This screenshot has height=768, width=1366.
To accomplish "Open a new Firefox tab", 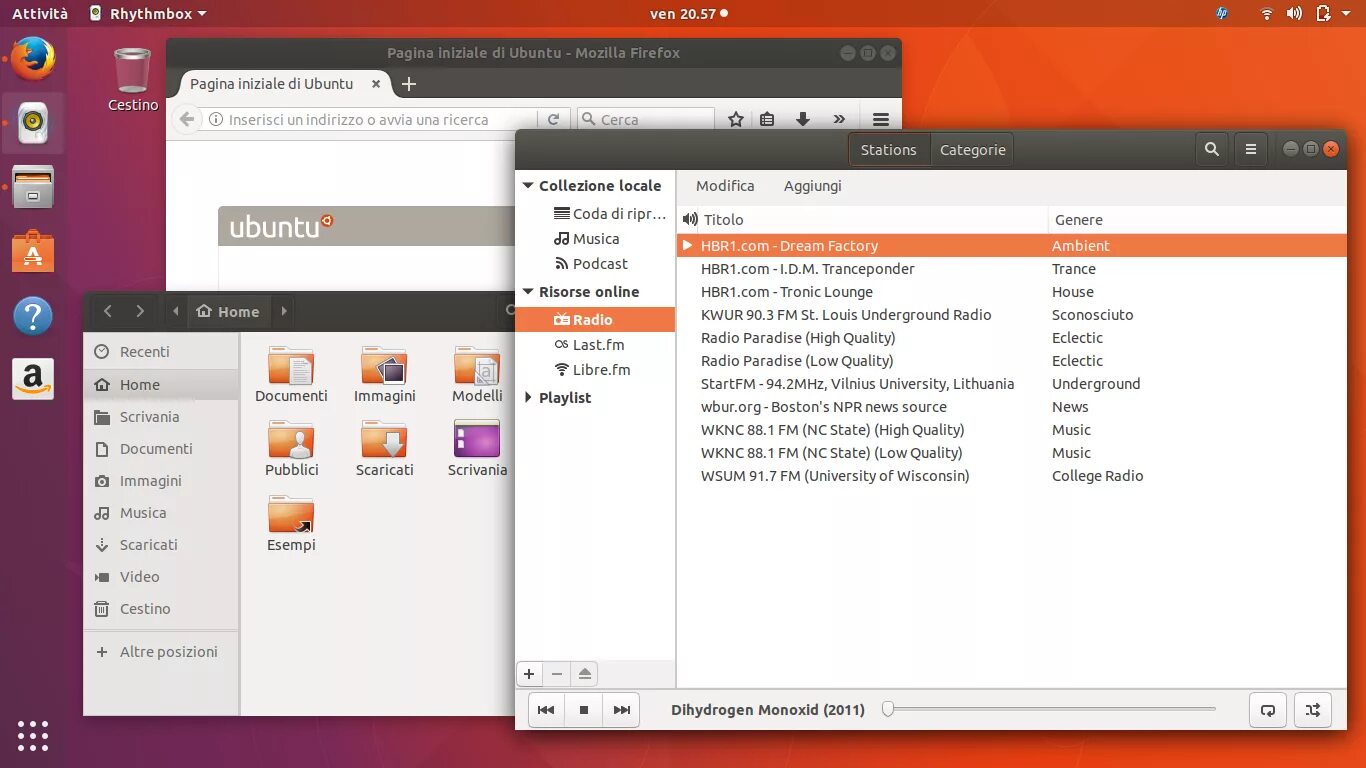I will (408, 84).
